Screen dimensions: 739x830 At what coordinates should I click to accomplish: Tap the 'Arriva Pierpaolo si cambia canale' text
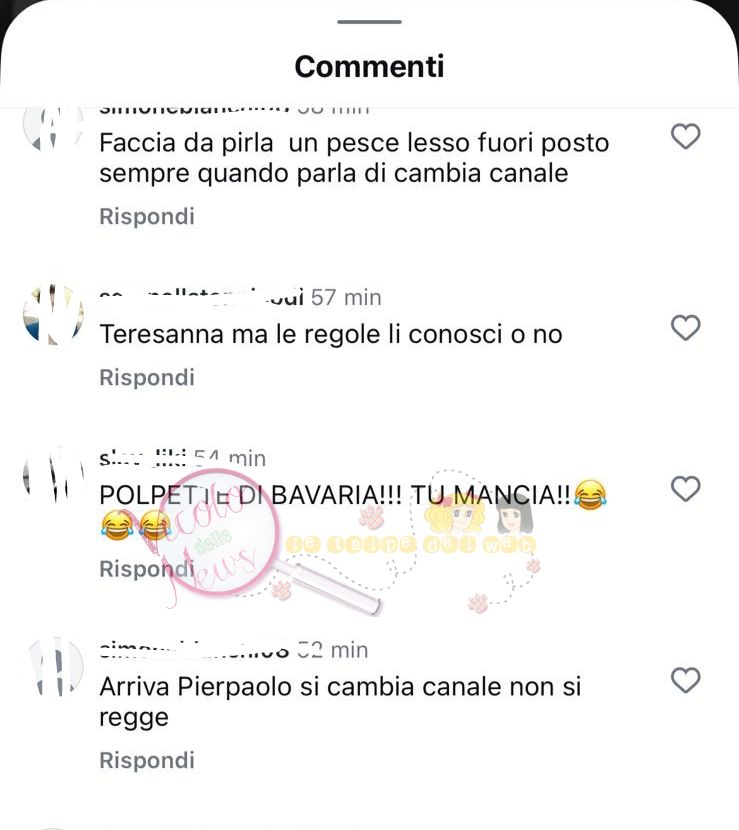(340, 702)
